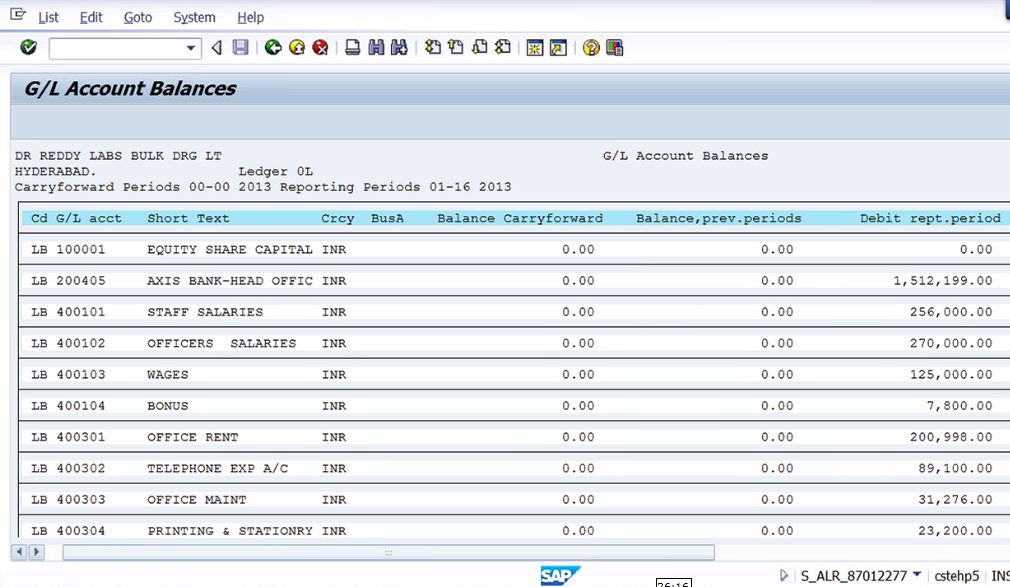Screen dimensions: 1010x587
Task: Click the PRINTING & STATIONRY text
Action: point(230,531)
